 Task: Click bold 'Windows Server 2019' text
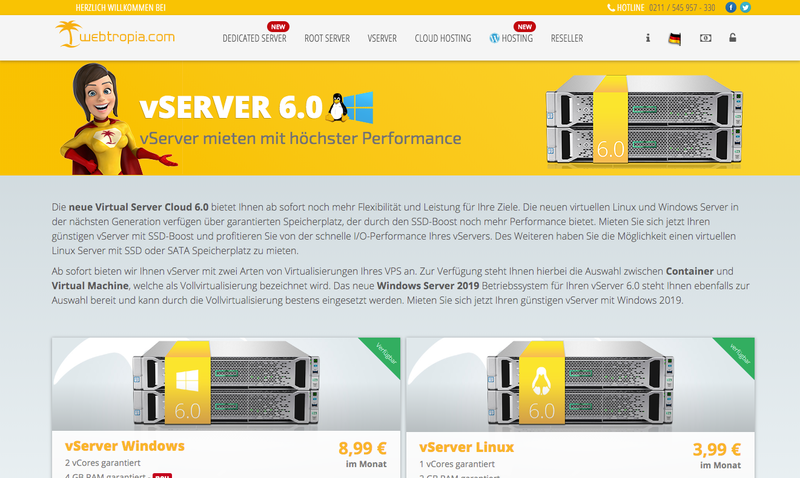click(428, 286)
